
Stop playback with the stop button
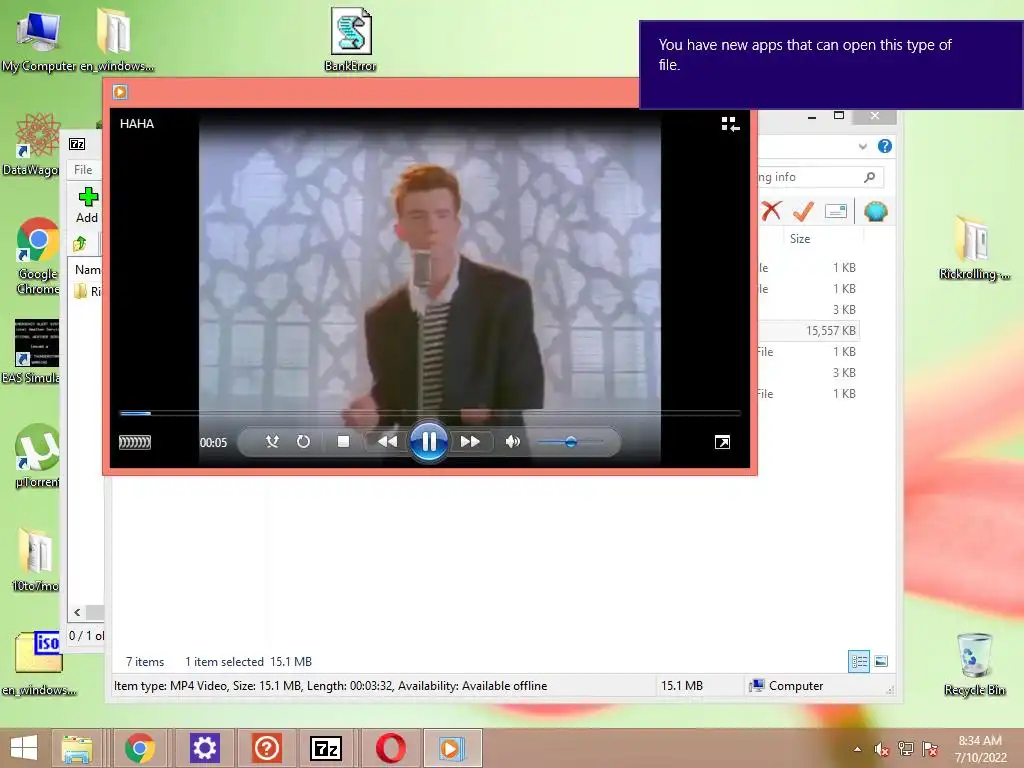(343, 442)
